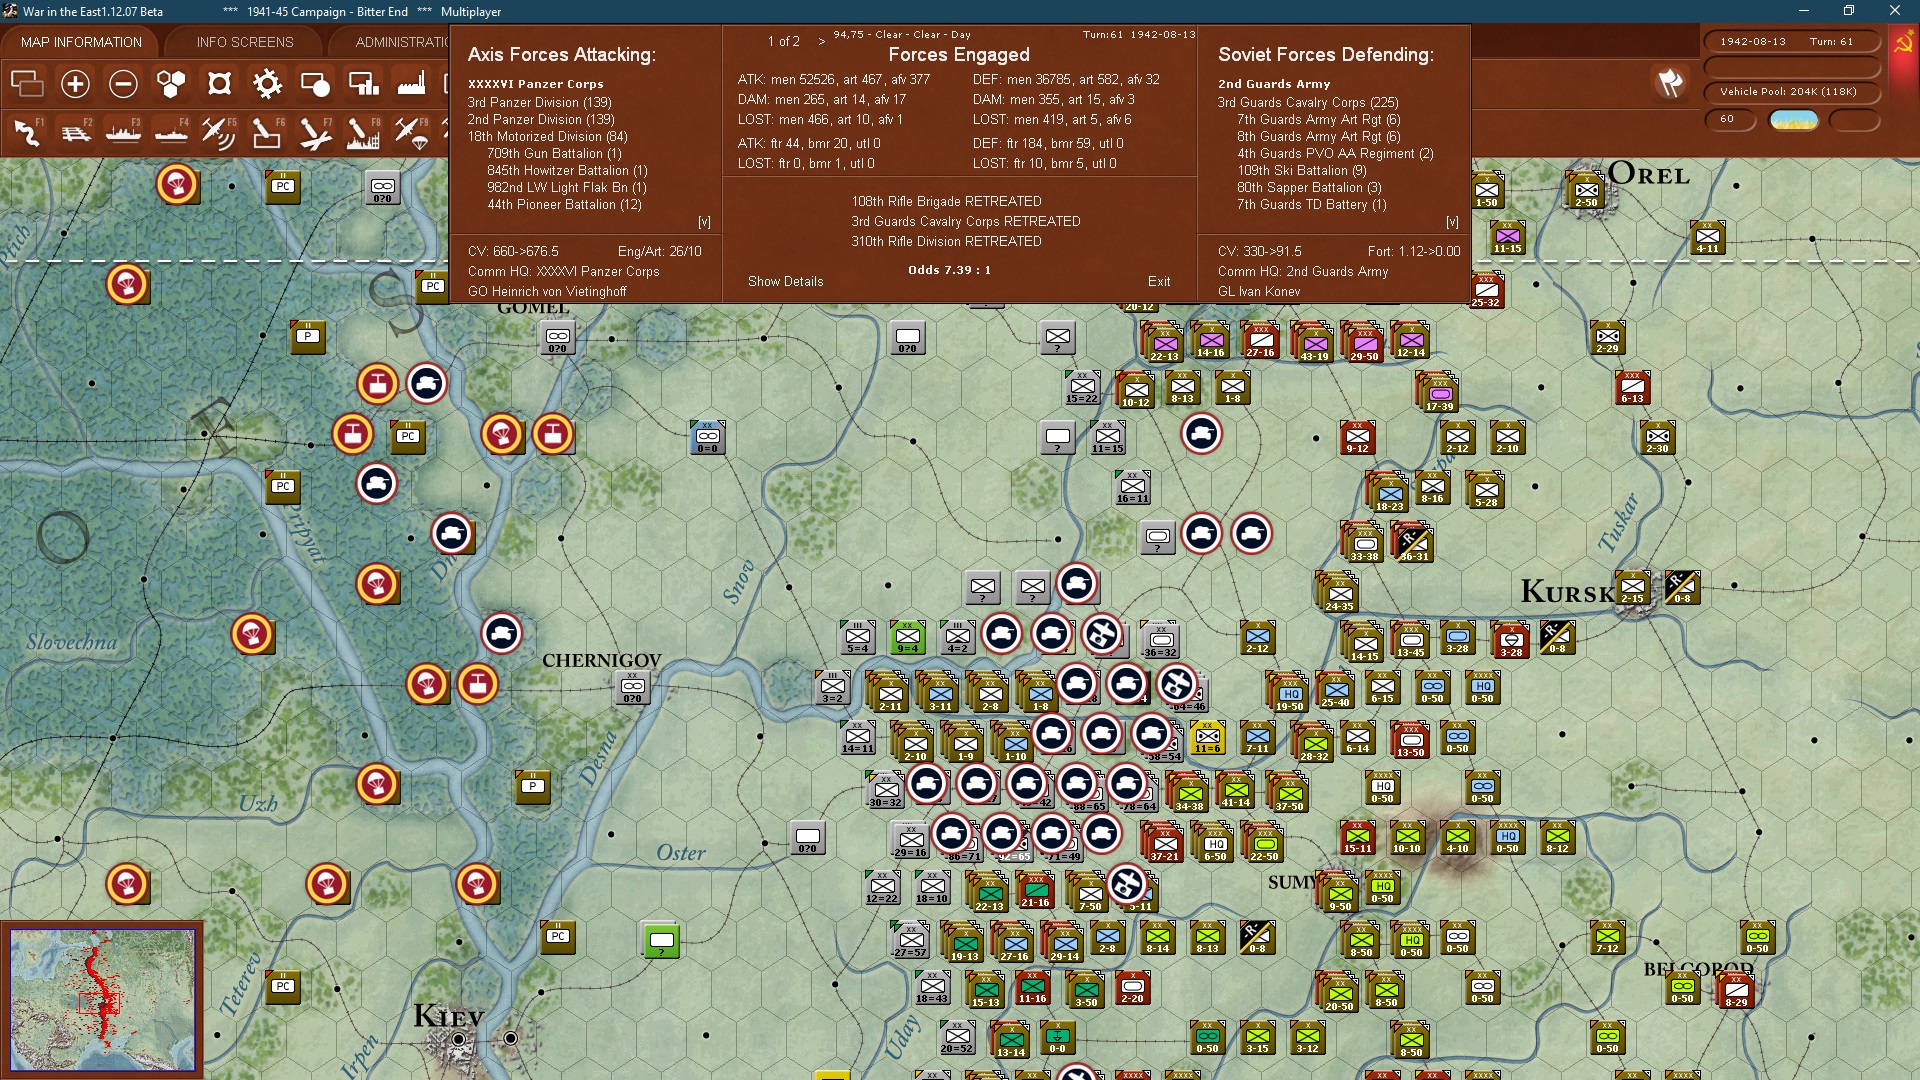Select the 36-31 unit counter
This screenshot has height=1080, width=1920.
coord(1414,543)
